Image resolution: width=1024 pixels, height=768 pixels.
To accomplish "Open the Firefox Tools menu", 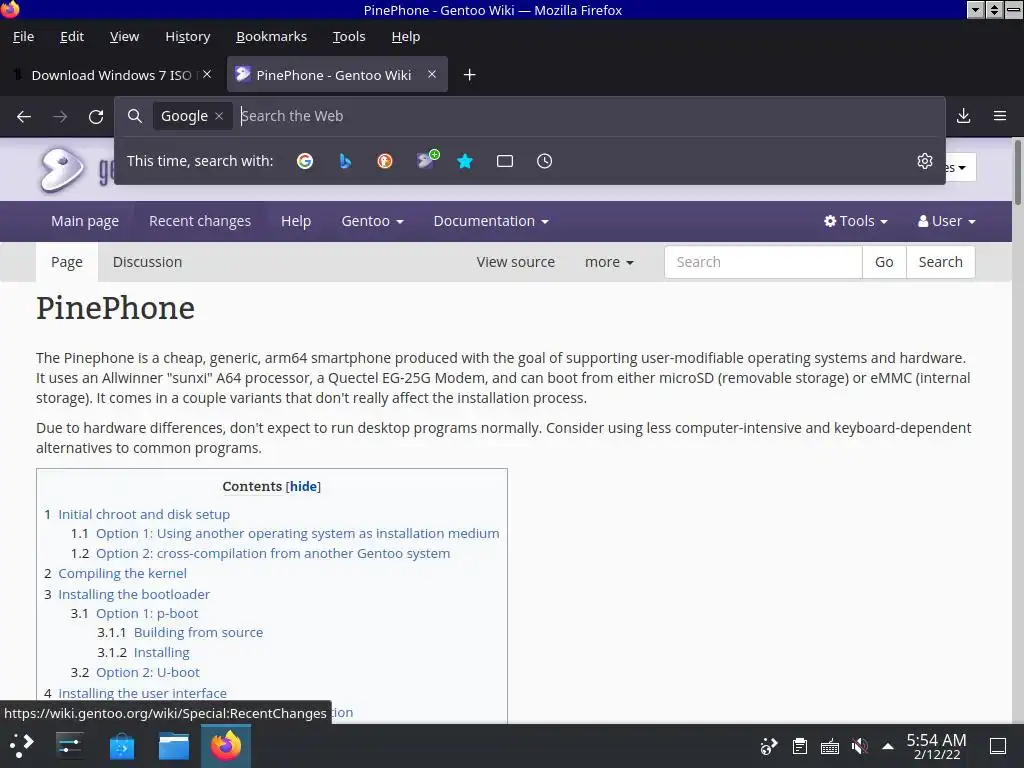I will (x=349, y=37).
